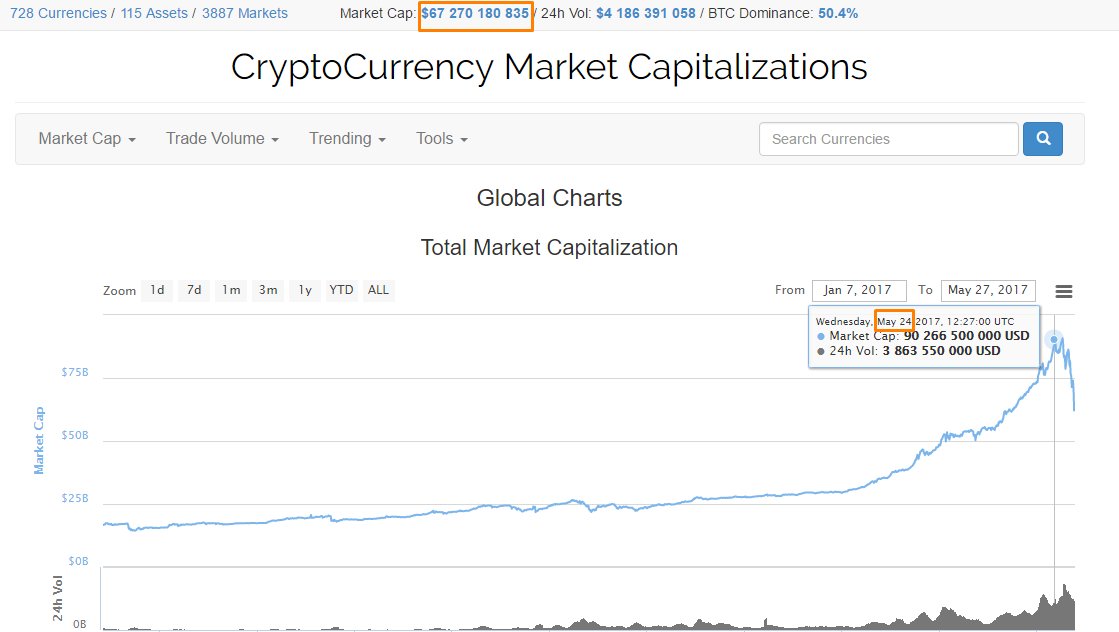Show ALL chart history
Viewport: 1119px width, 632px height.
click(x=378, y=290)
